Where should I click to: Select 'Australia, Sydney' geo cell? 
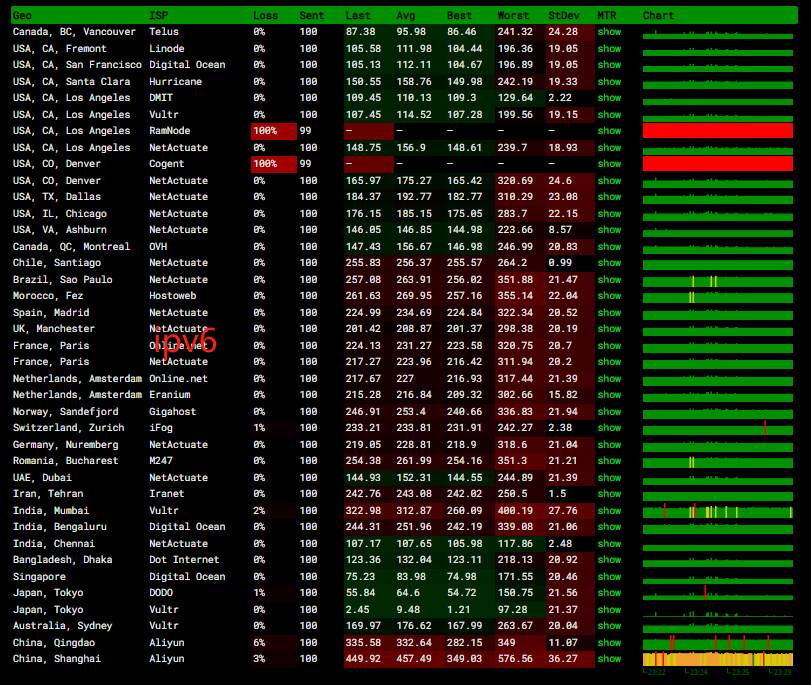[x=62, y=626]
